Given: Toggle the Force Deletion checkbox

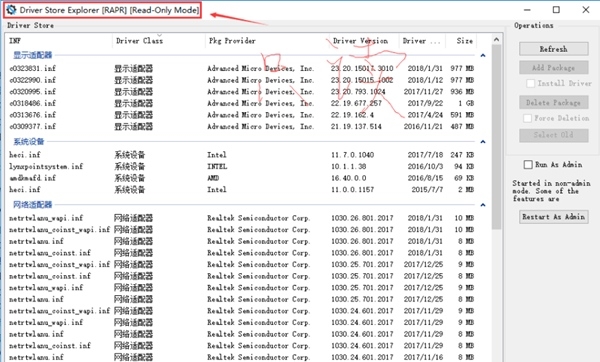Looking at the screenshot, I should point(527,118).
